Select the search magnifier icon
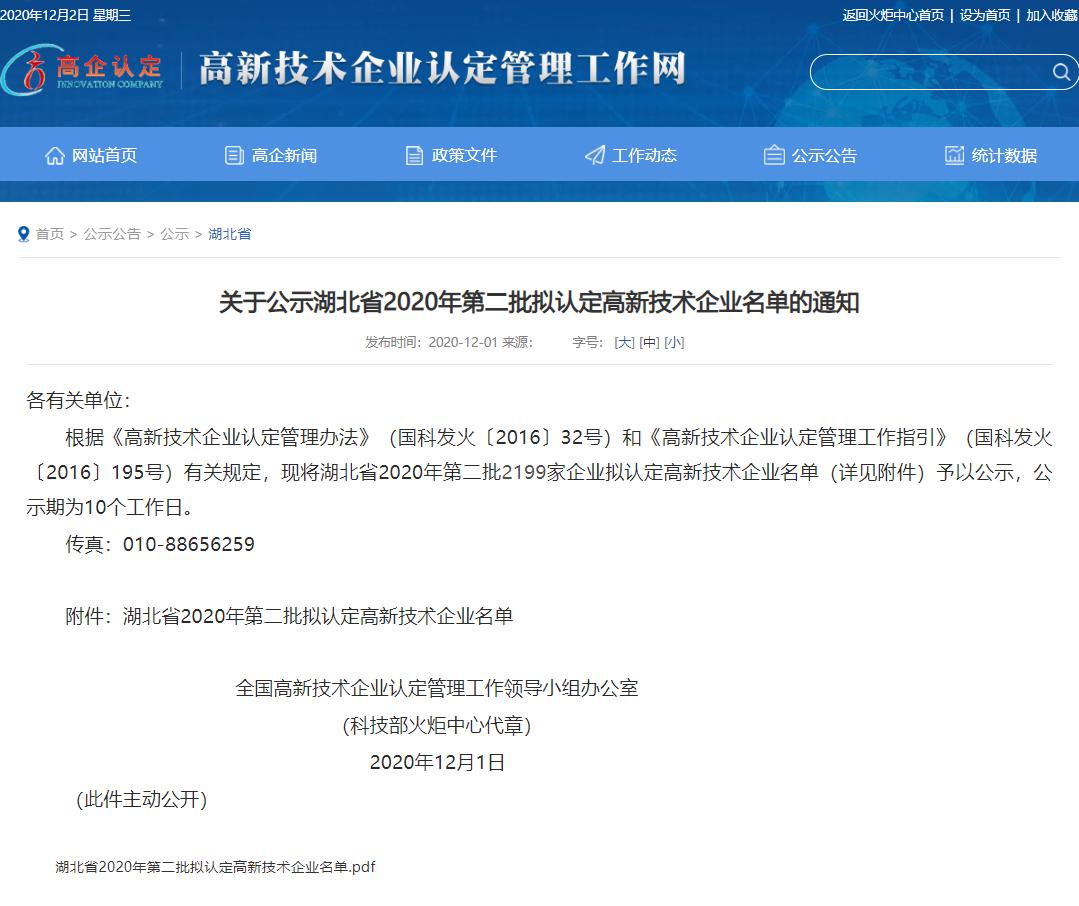The image size is (1079, 906). pyautogui.click(x=1060, y=72)
